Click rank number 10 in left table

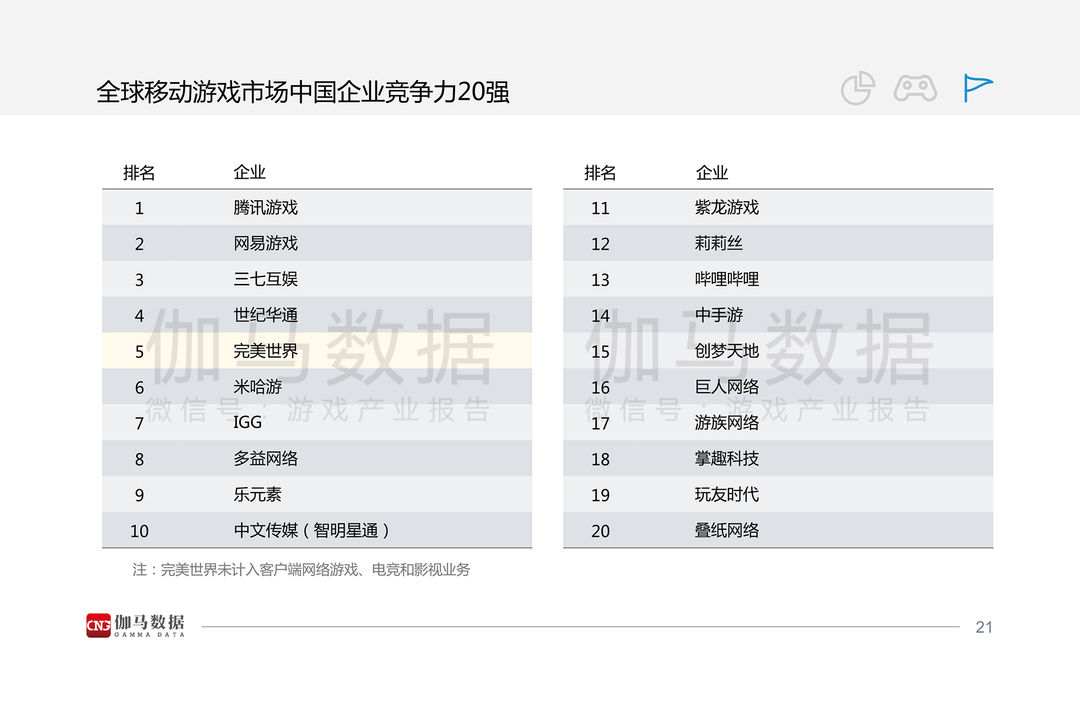[x=139, y=531]
